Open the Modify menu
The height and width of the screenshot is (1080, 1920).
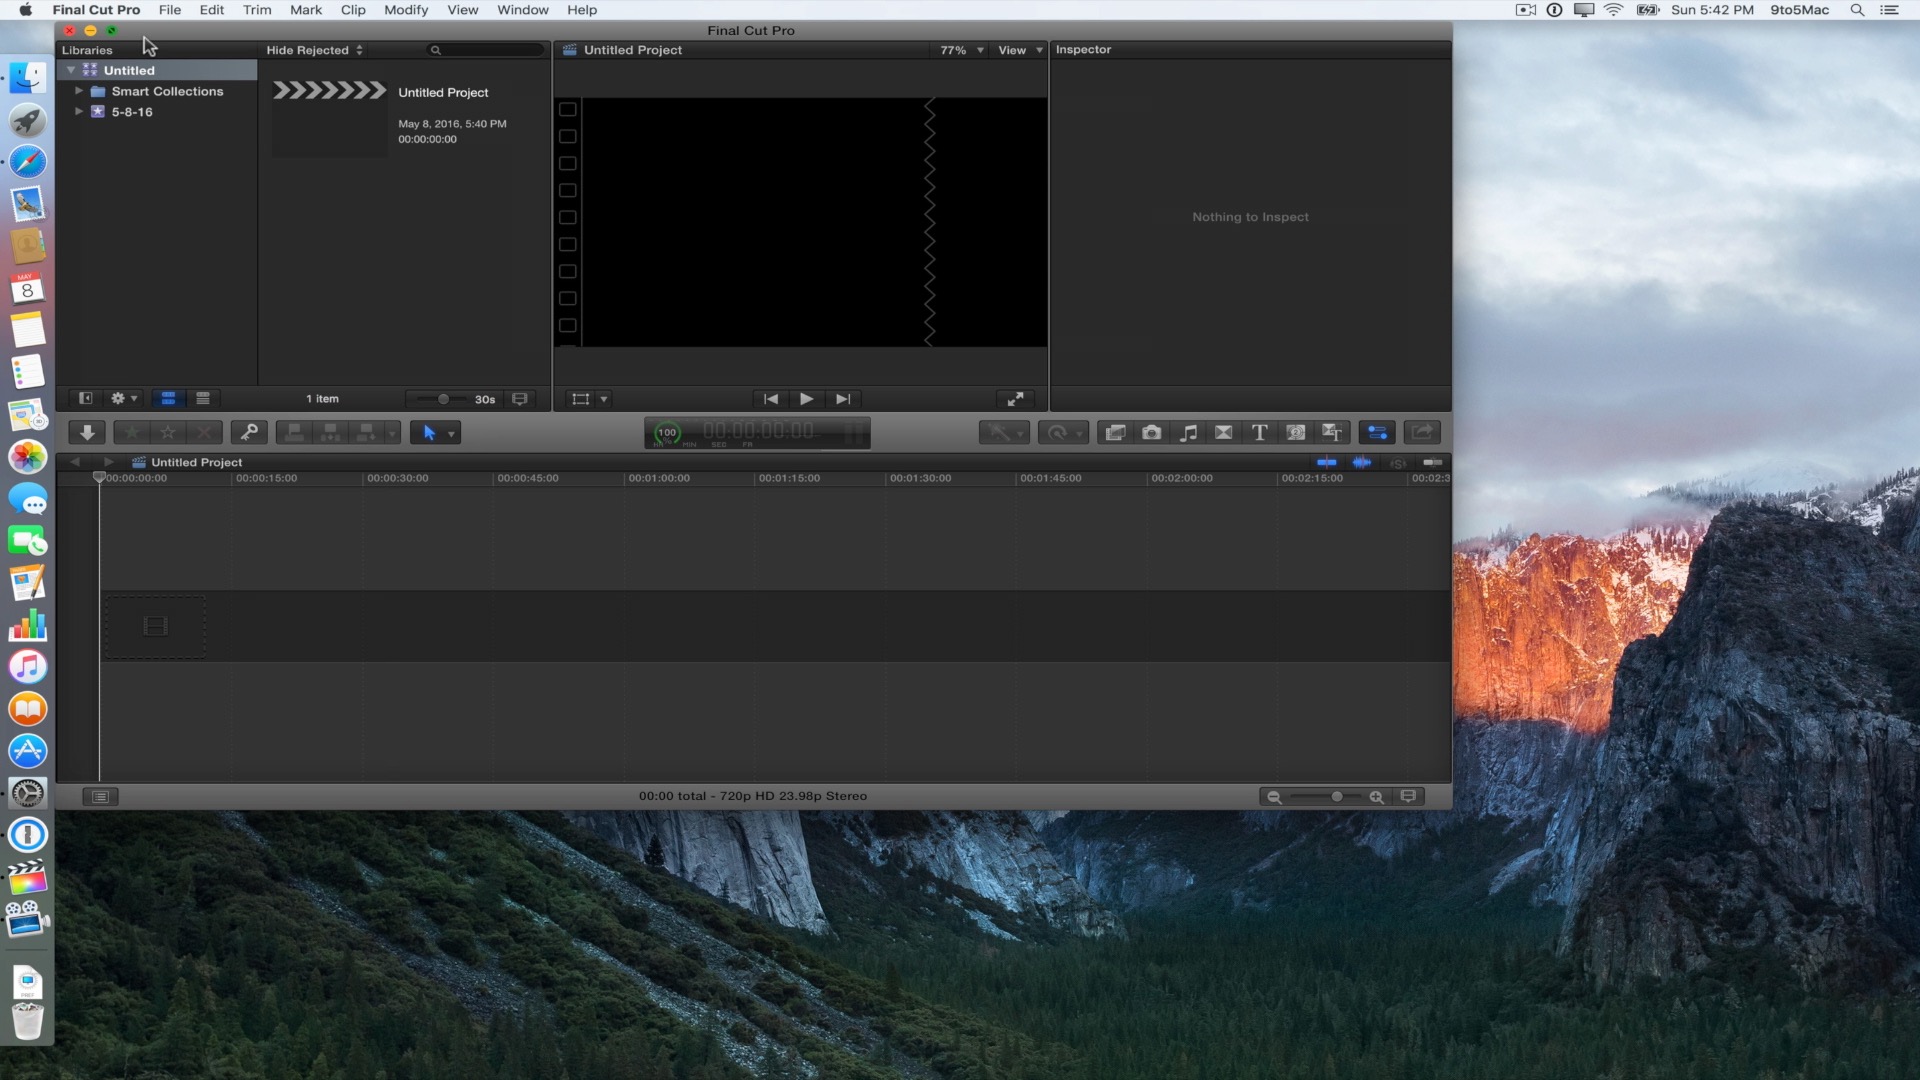(x=406, y=10)
